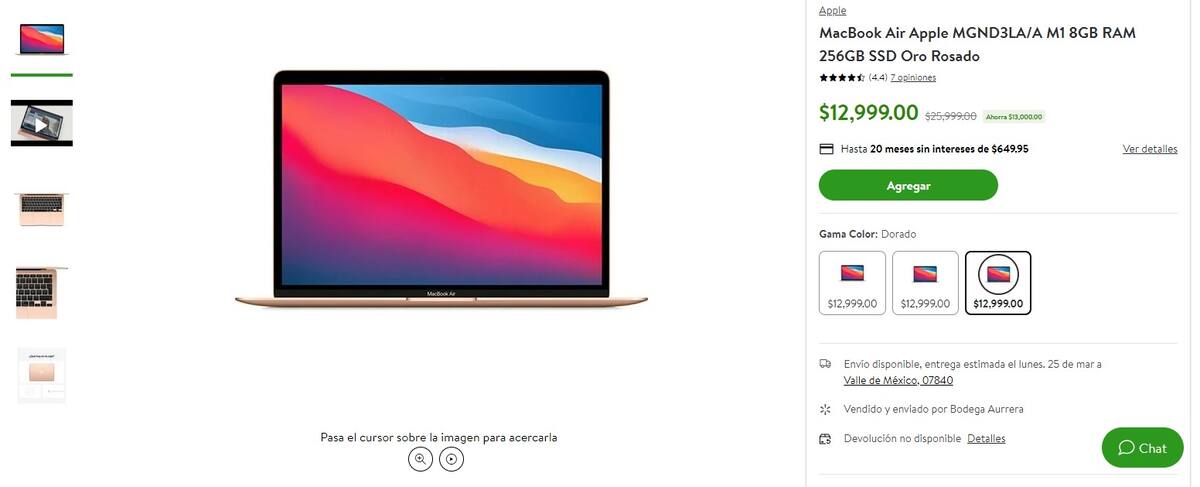Open the Chat bubble button
Screen dimensions: 1200x487
tap(1142, 448)
